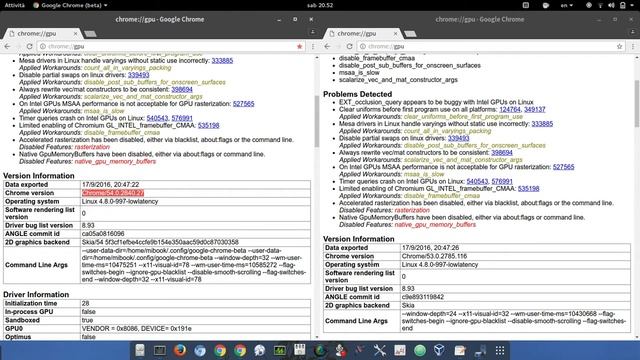The height and width of the screenshot is (360, 640).
Task: Open link 398694 in left window
Action: coord(182,89)
